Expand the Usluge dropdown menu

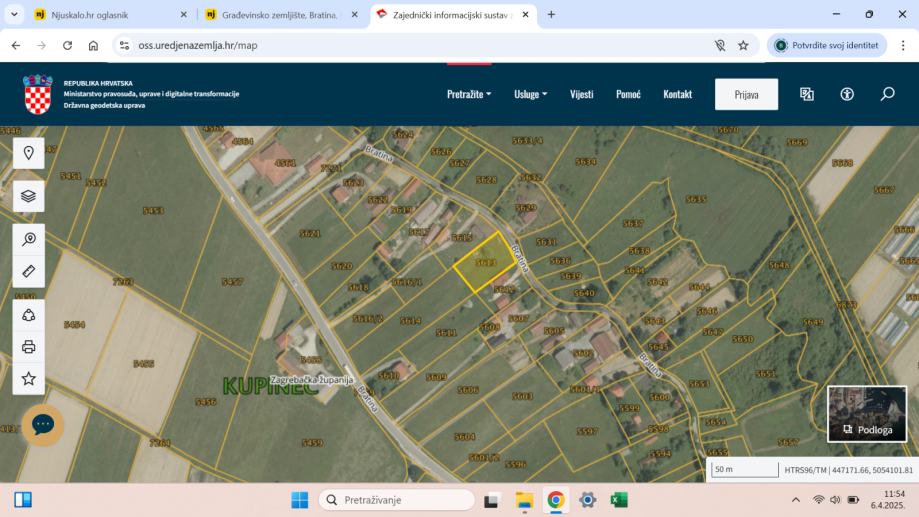click(530, 94)
